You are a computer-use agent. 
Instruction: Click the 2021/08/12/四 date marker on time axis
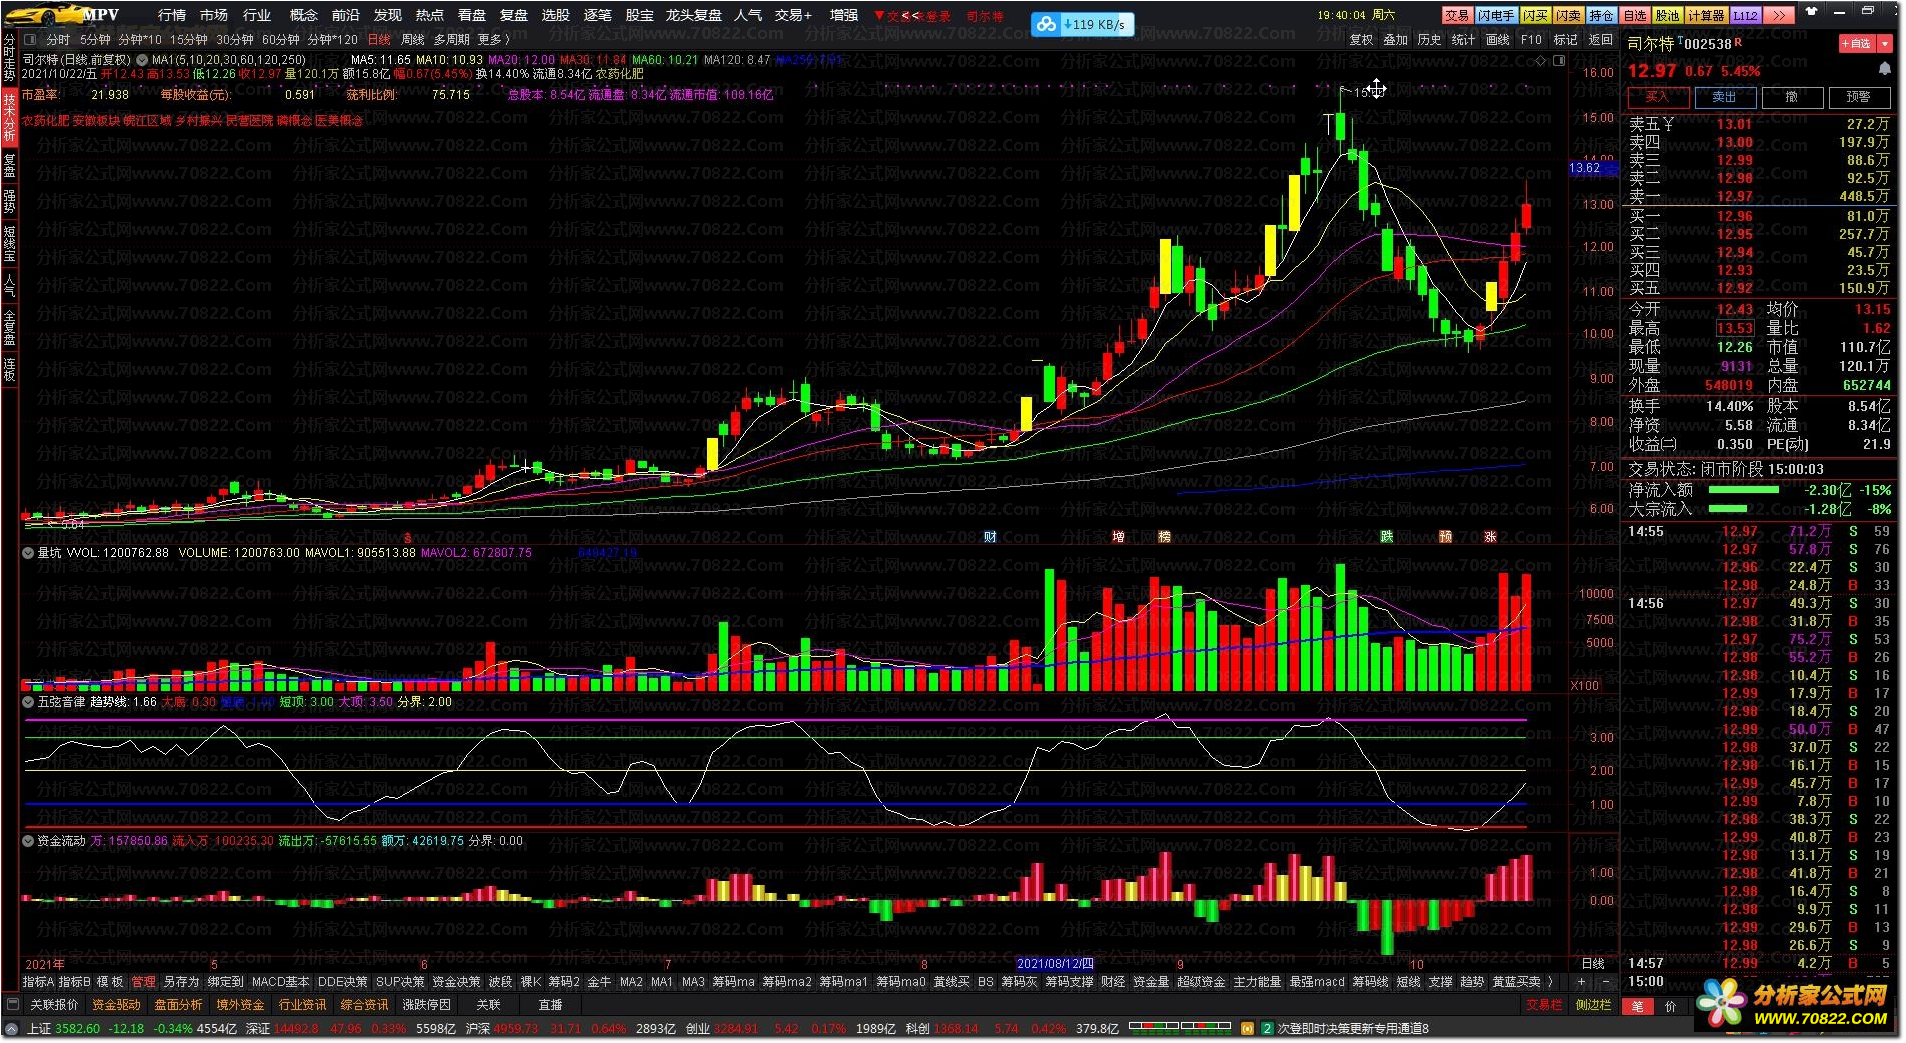(x=1055, y=964)
